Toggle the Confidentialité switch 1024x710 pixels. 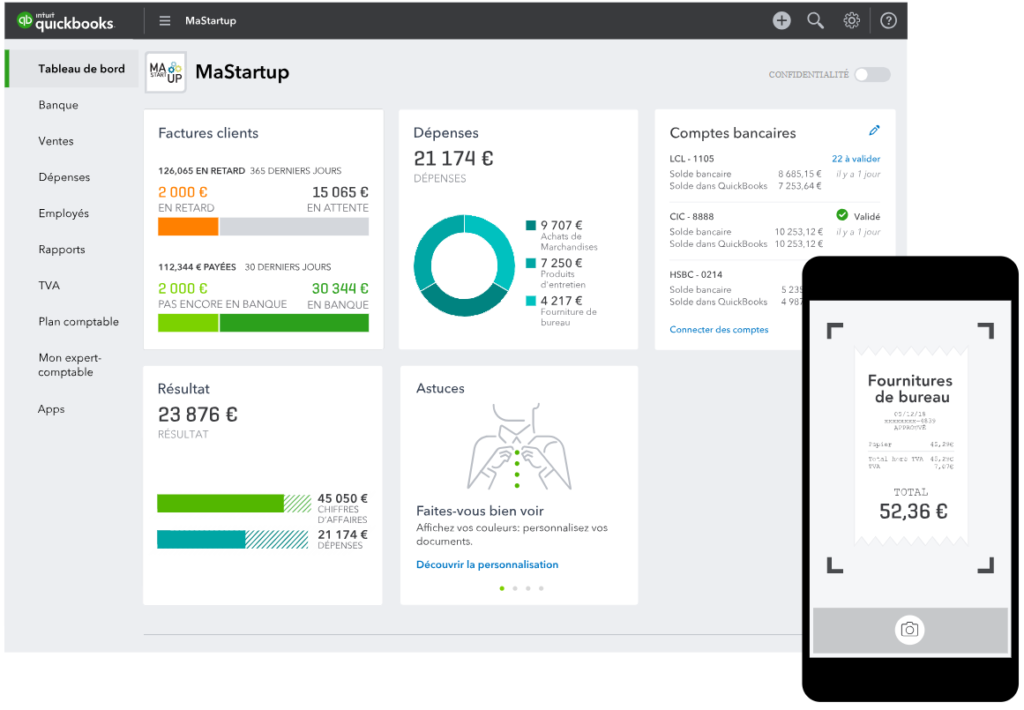tap(872, 74)
